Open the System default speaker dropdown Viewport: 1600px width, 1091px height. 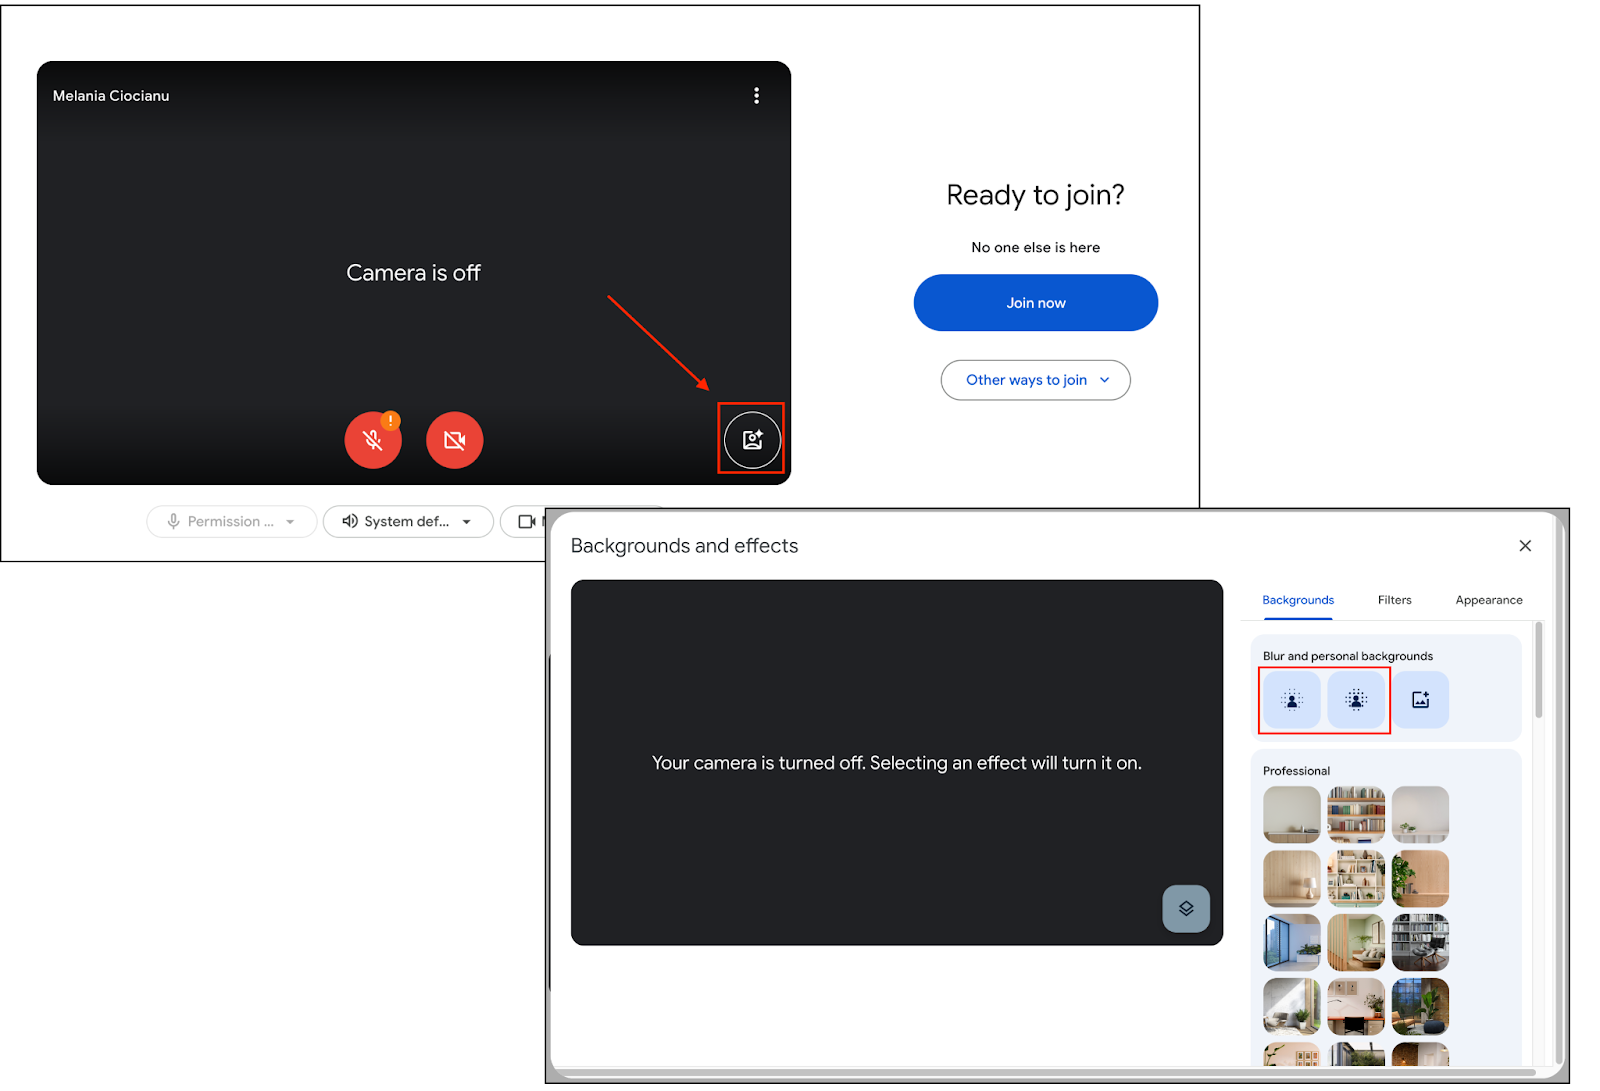[407, 522]
